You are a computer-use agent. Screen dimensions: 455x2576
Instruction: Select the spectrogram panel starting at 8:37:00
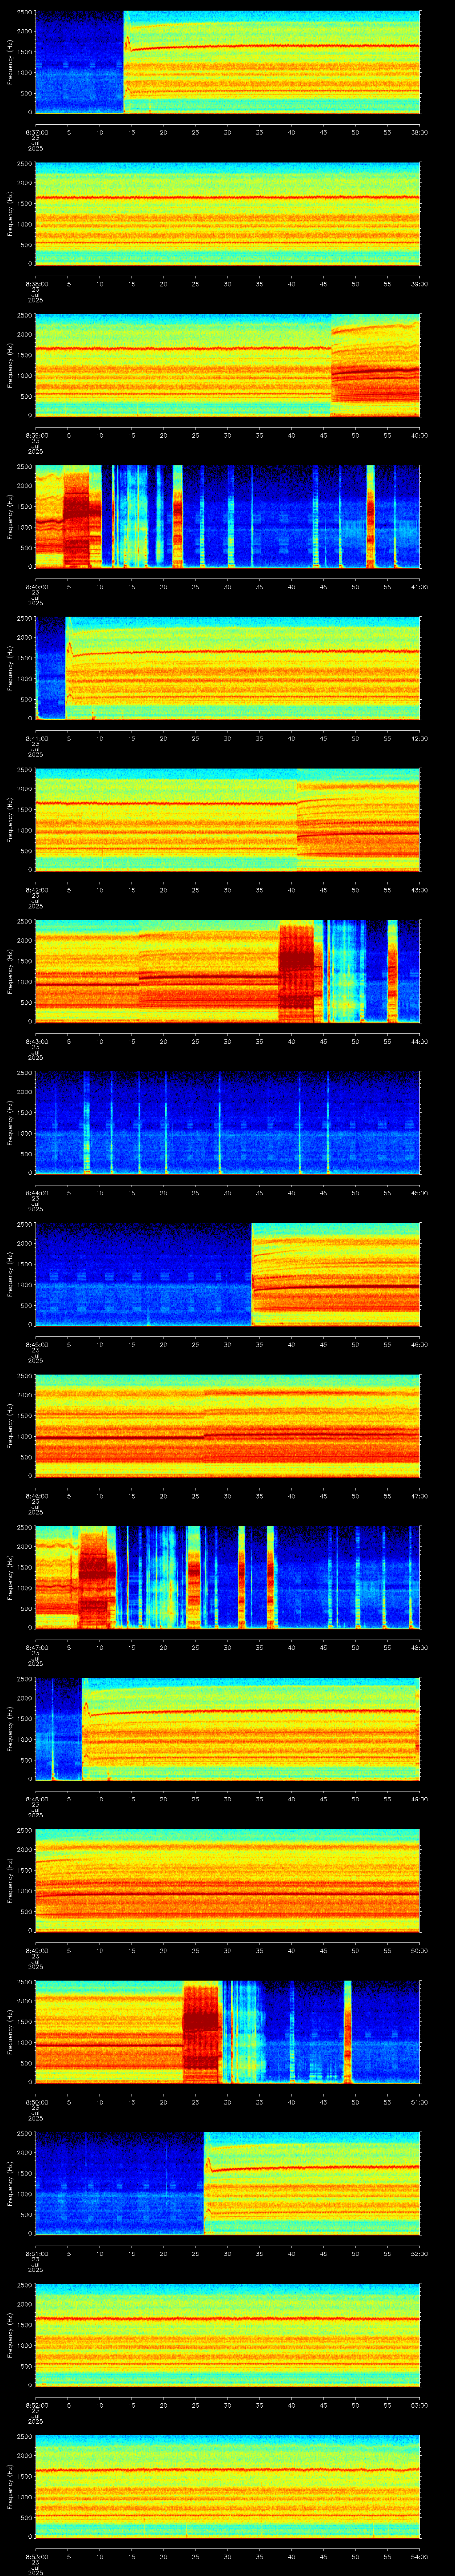(227, 62)
